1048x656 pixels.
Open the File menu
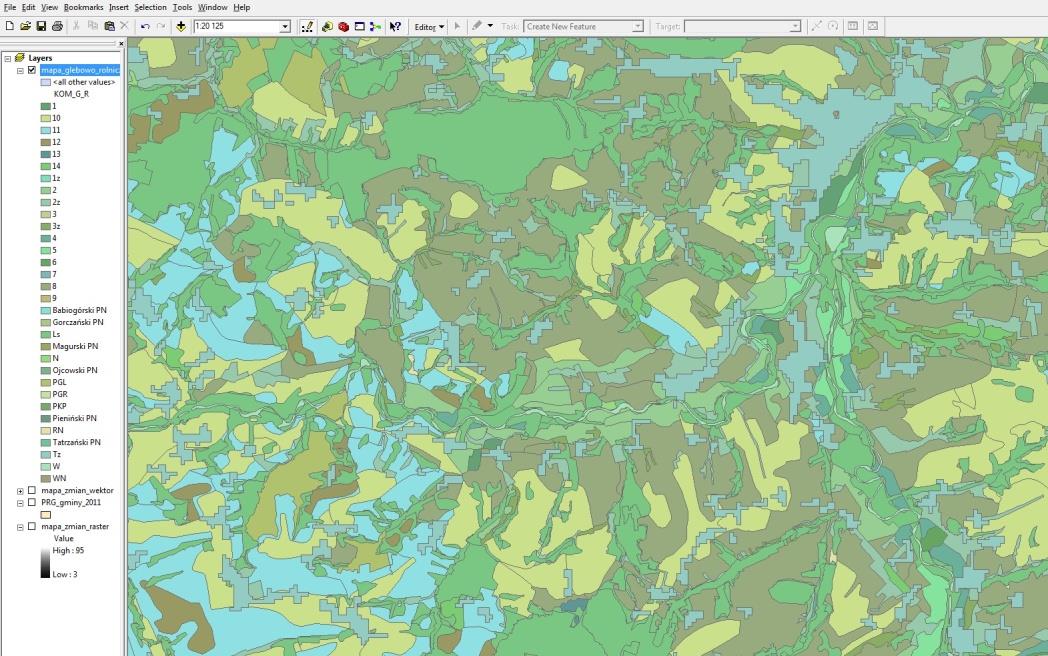9,7
